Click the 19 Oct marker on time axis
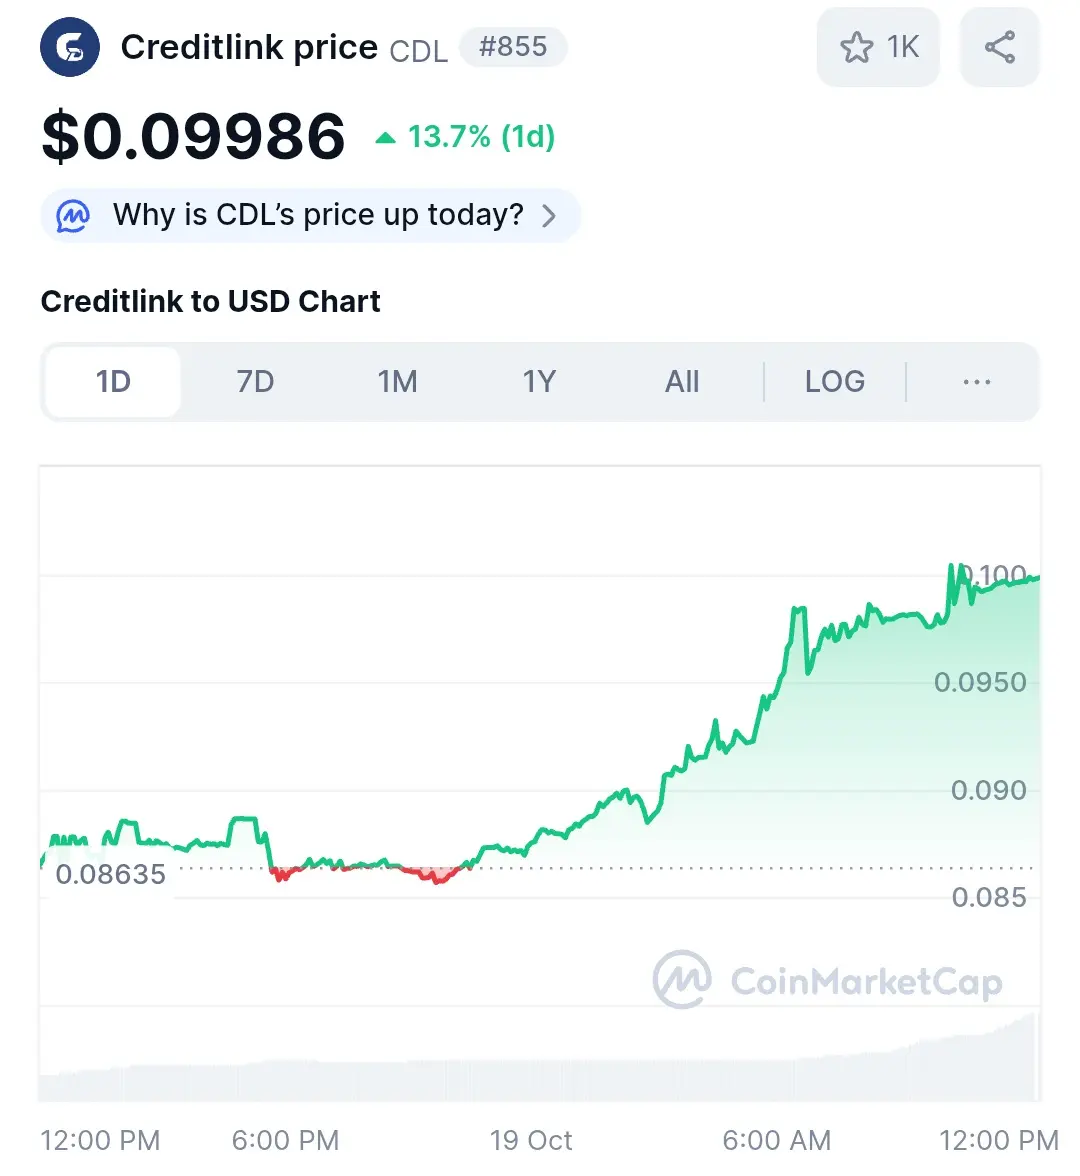The height and width of the screenshot is (1176, 1080). click(531, 1141)
